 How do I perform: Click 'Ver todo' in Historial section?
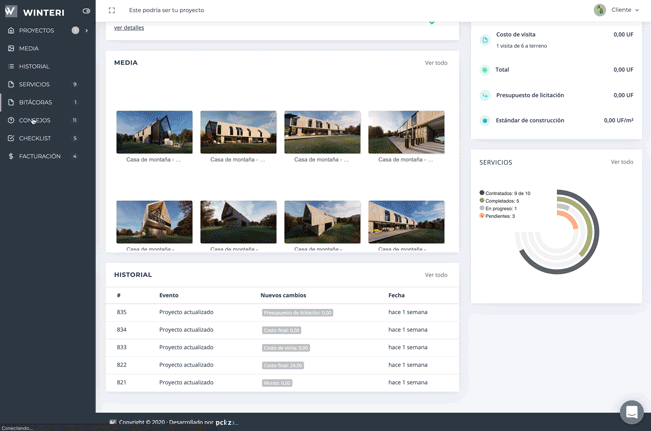436,275
